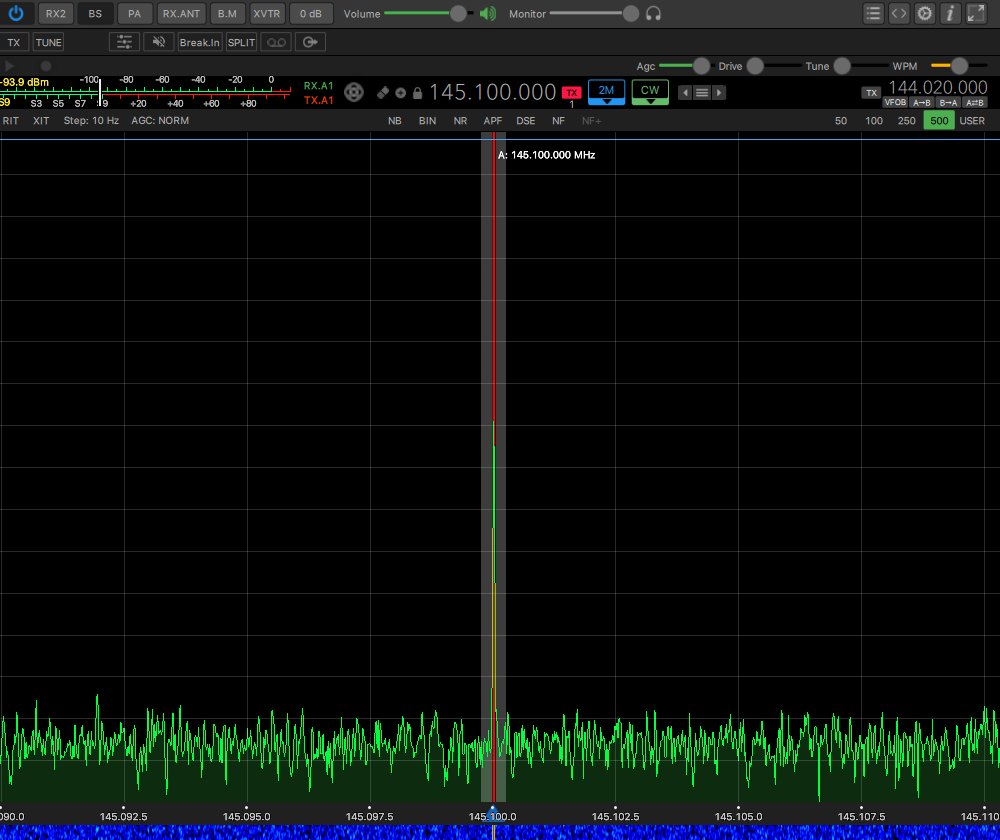Select the 250 Hz filter
This screenshot has height=840, width=1000.
906,121
